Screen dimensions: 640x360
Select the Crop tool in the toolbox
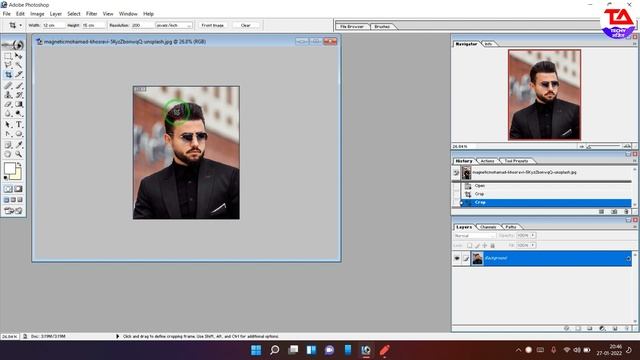click(x=8, y=74)
